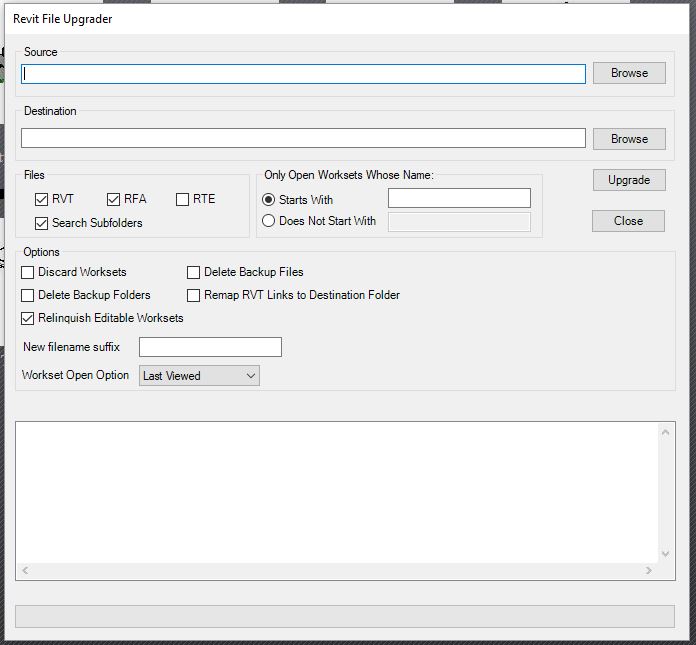Uncheck the RFA file type checkbox
This screenshot has width=696, height=645.
(113, 199)
